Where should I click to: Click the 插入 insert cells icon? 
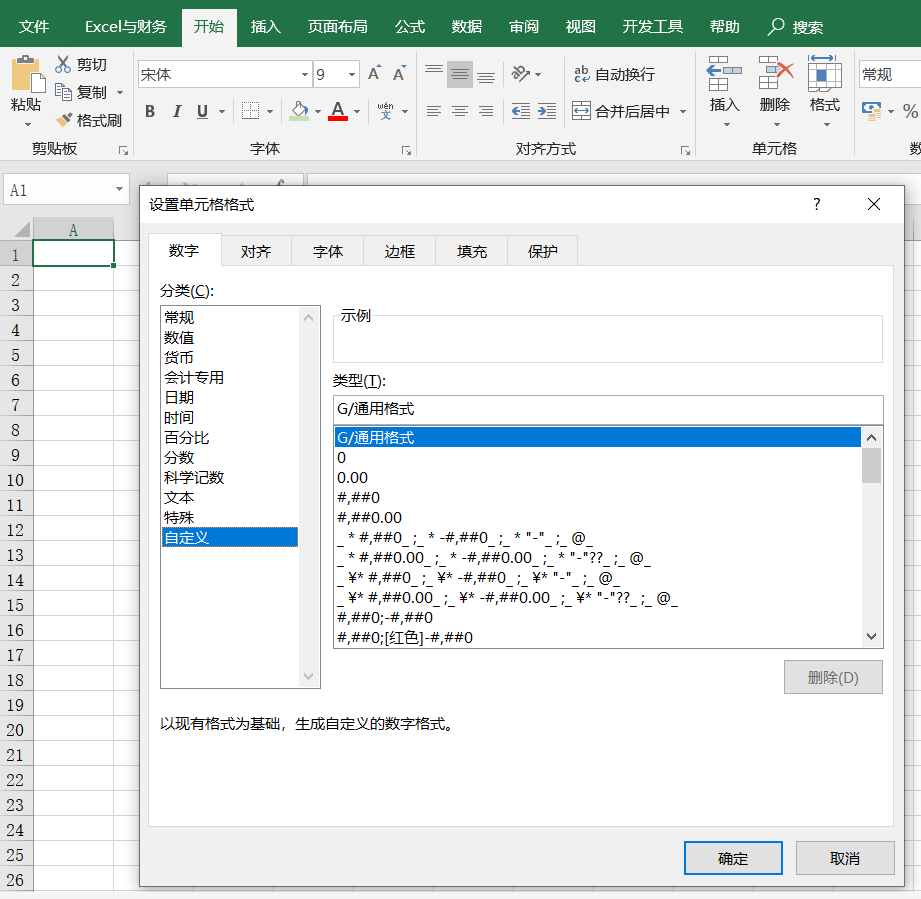724,75
